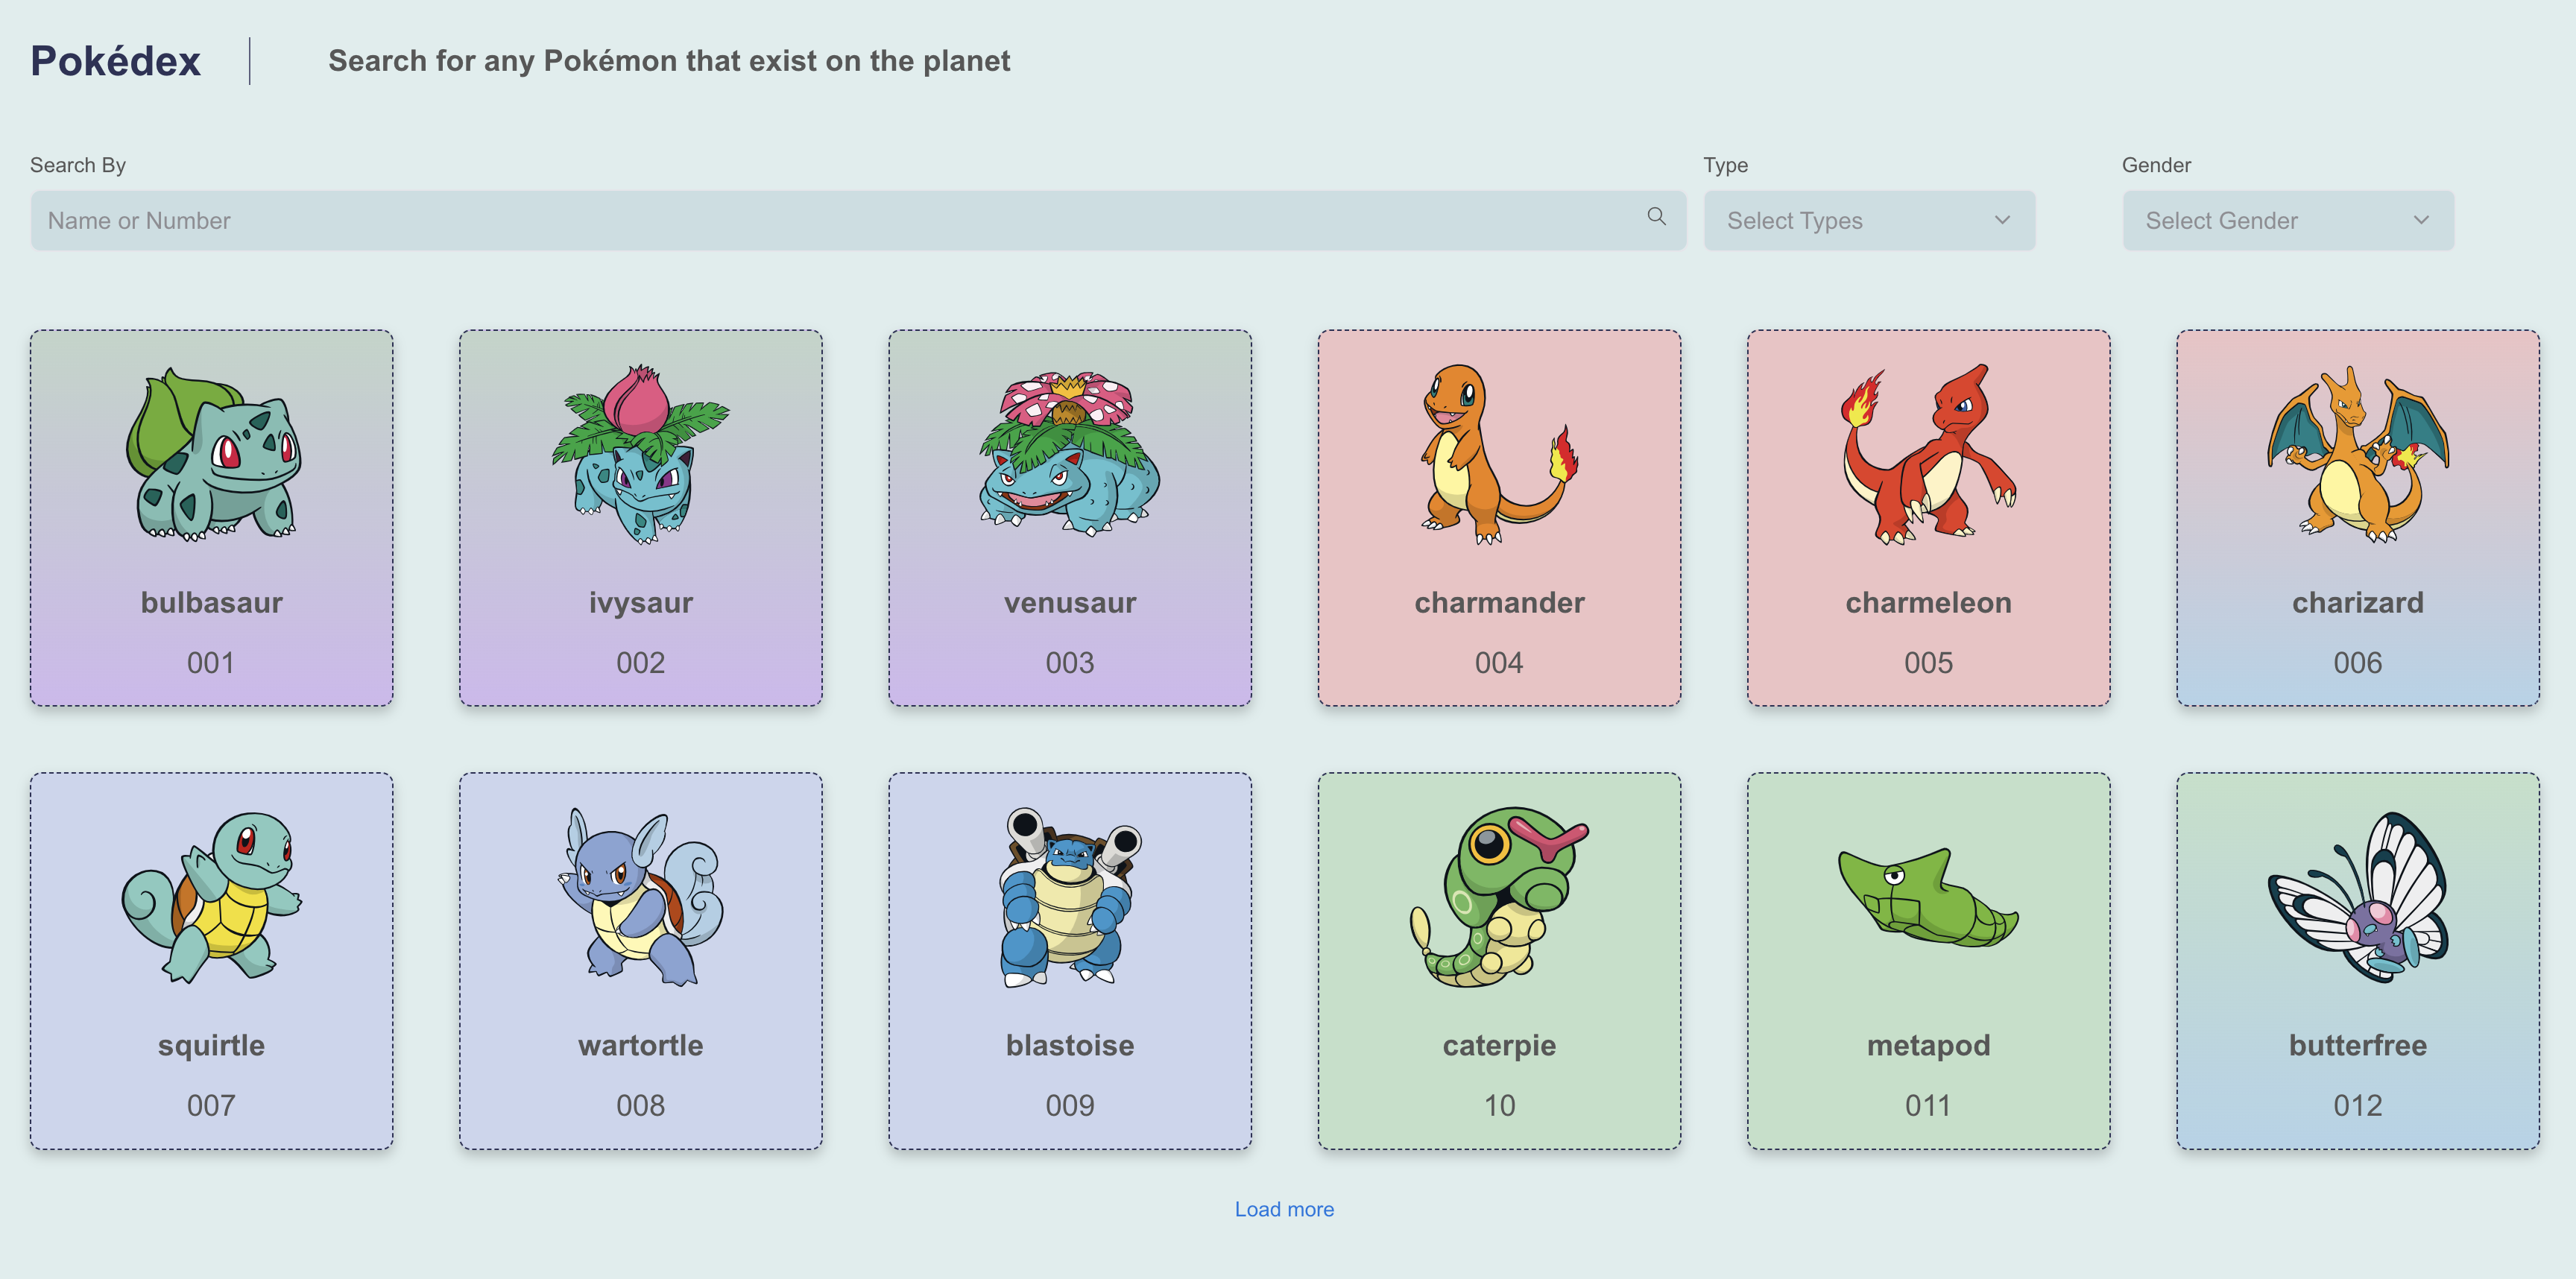Click the tagline about searching Pokémon
Image resolution: width=2576 pixels, height=1279 pixels.
[x=669, y=60]
